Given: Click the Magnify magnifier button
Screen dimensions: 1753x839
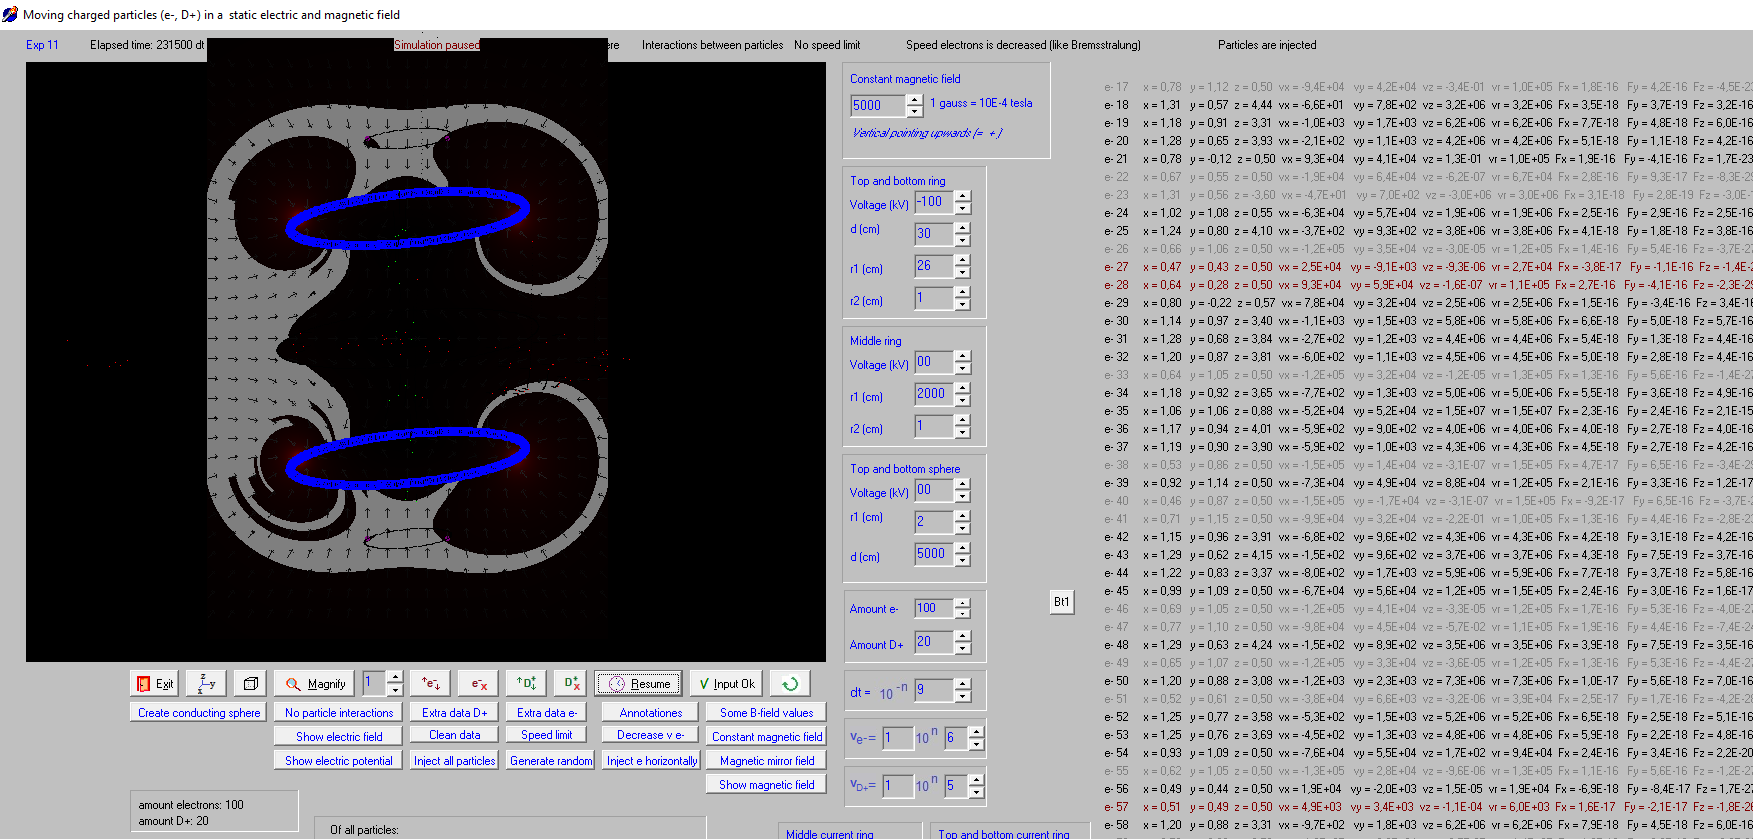Looking at the screenshot, I should [x=315, y=684].
